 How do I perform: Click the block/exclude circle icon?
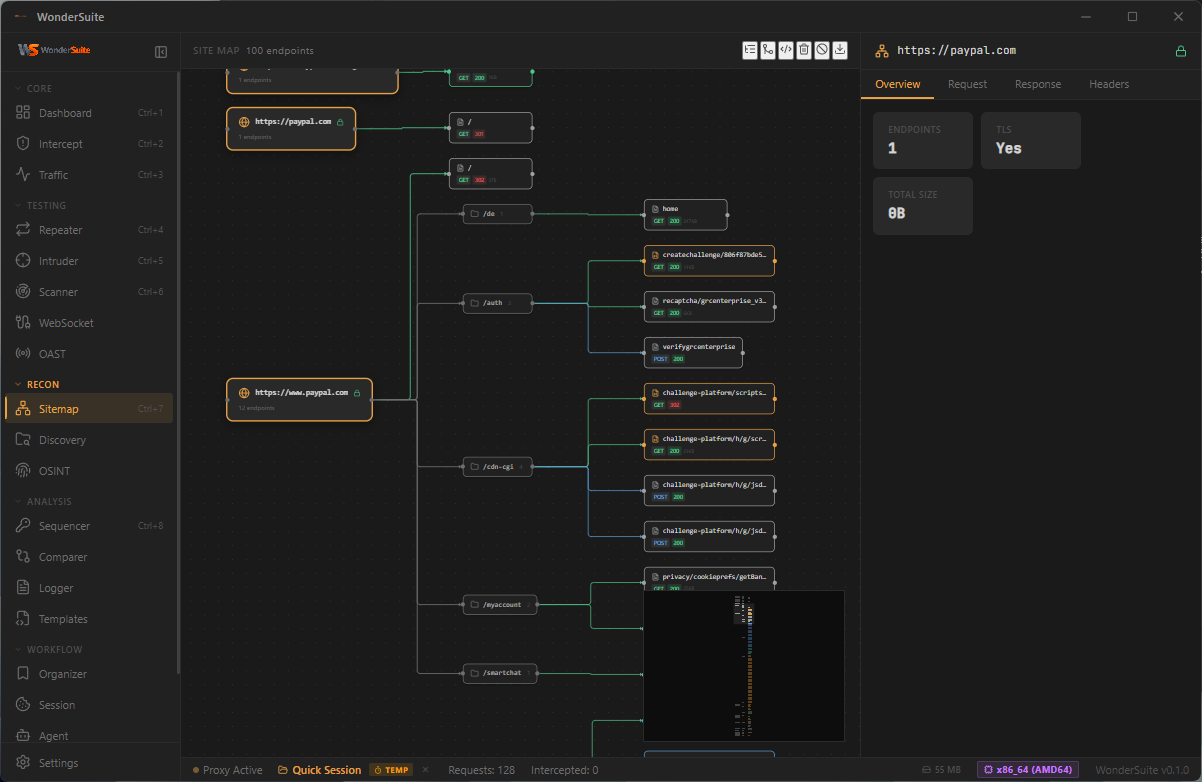822,50
